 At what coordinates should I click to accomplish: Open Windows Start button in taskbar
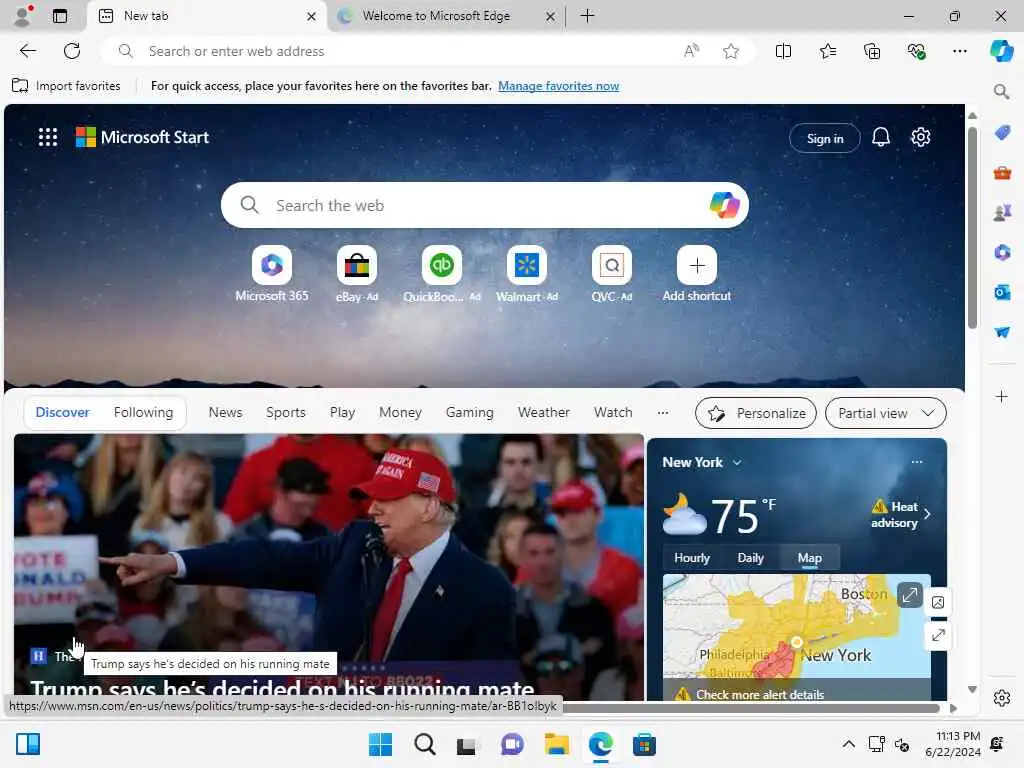pos(380,744)
